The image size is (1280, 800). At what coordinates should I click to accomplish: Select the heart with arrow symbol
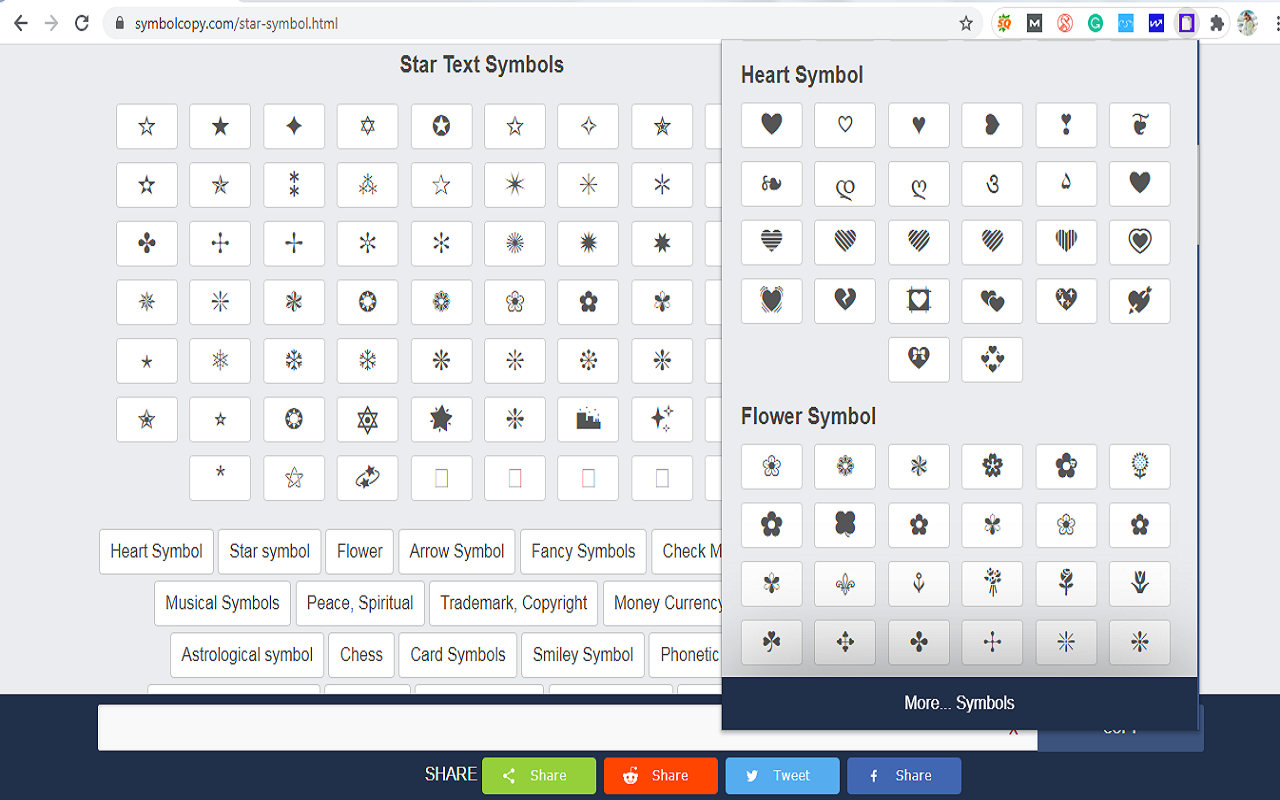[1139, 301]
